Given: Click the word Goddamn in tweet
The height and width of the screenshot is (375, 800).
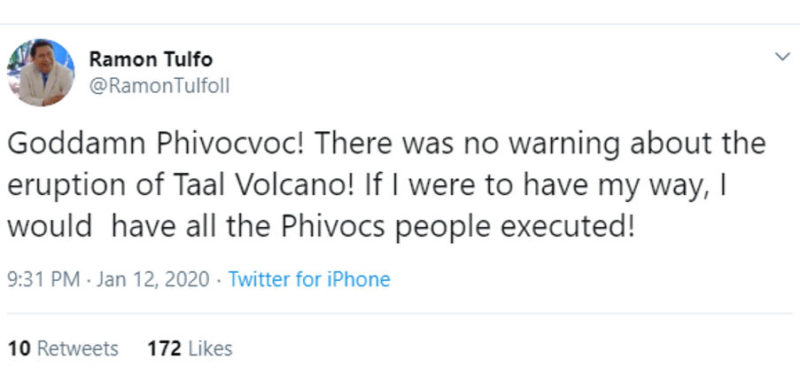Looking at the screenshot, I should tap(78, 145).
